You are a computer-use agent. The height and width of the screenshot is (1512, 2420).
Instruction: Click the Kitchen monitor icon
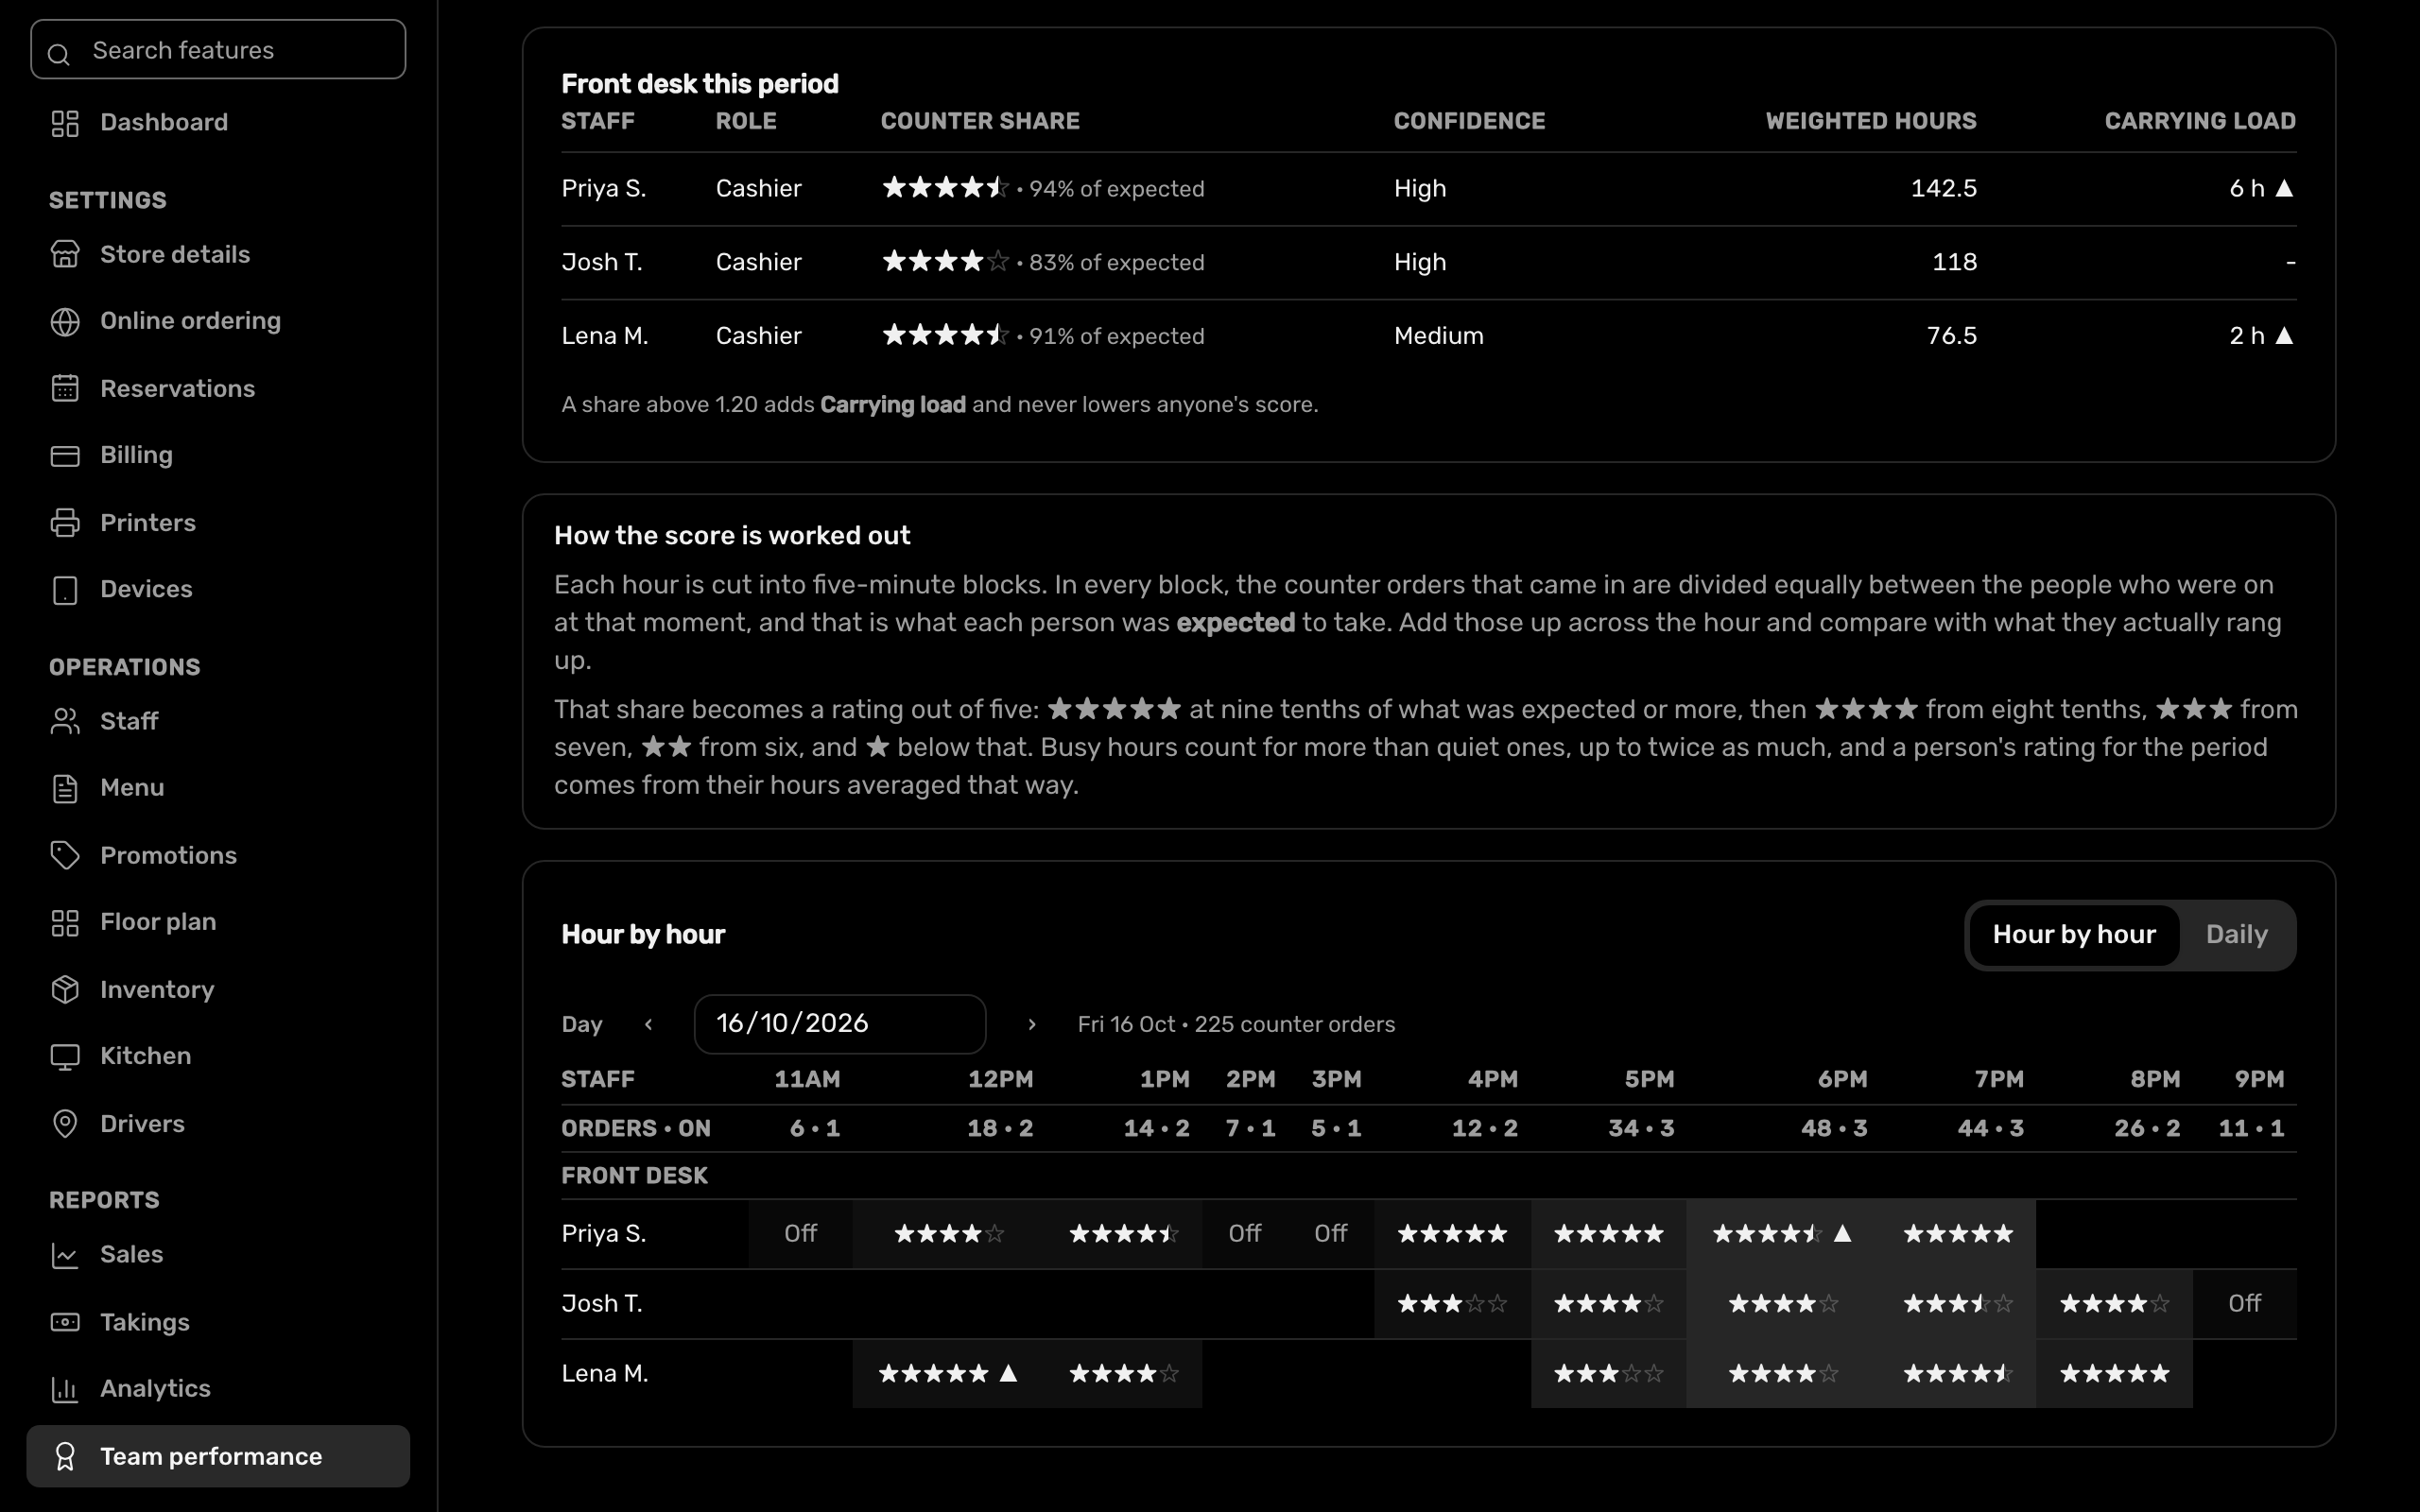[65, 1057]
